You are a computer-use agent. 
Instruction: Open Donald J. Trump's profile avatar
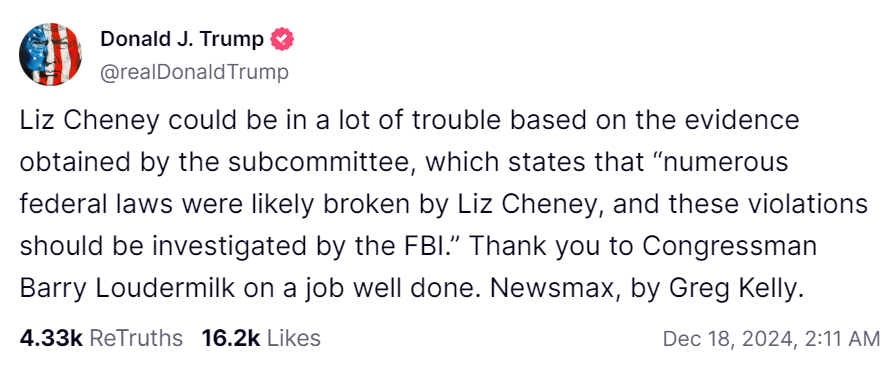(x=50, y=55)
